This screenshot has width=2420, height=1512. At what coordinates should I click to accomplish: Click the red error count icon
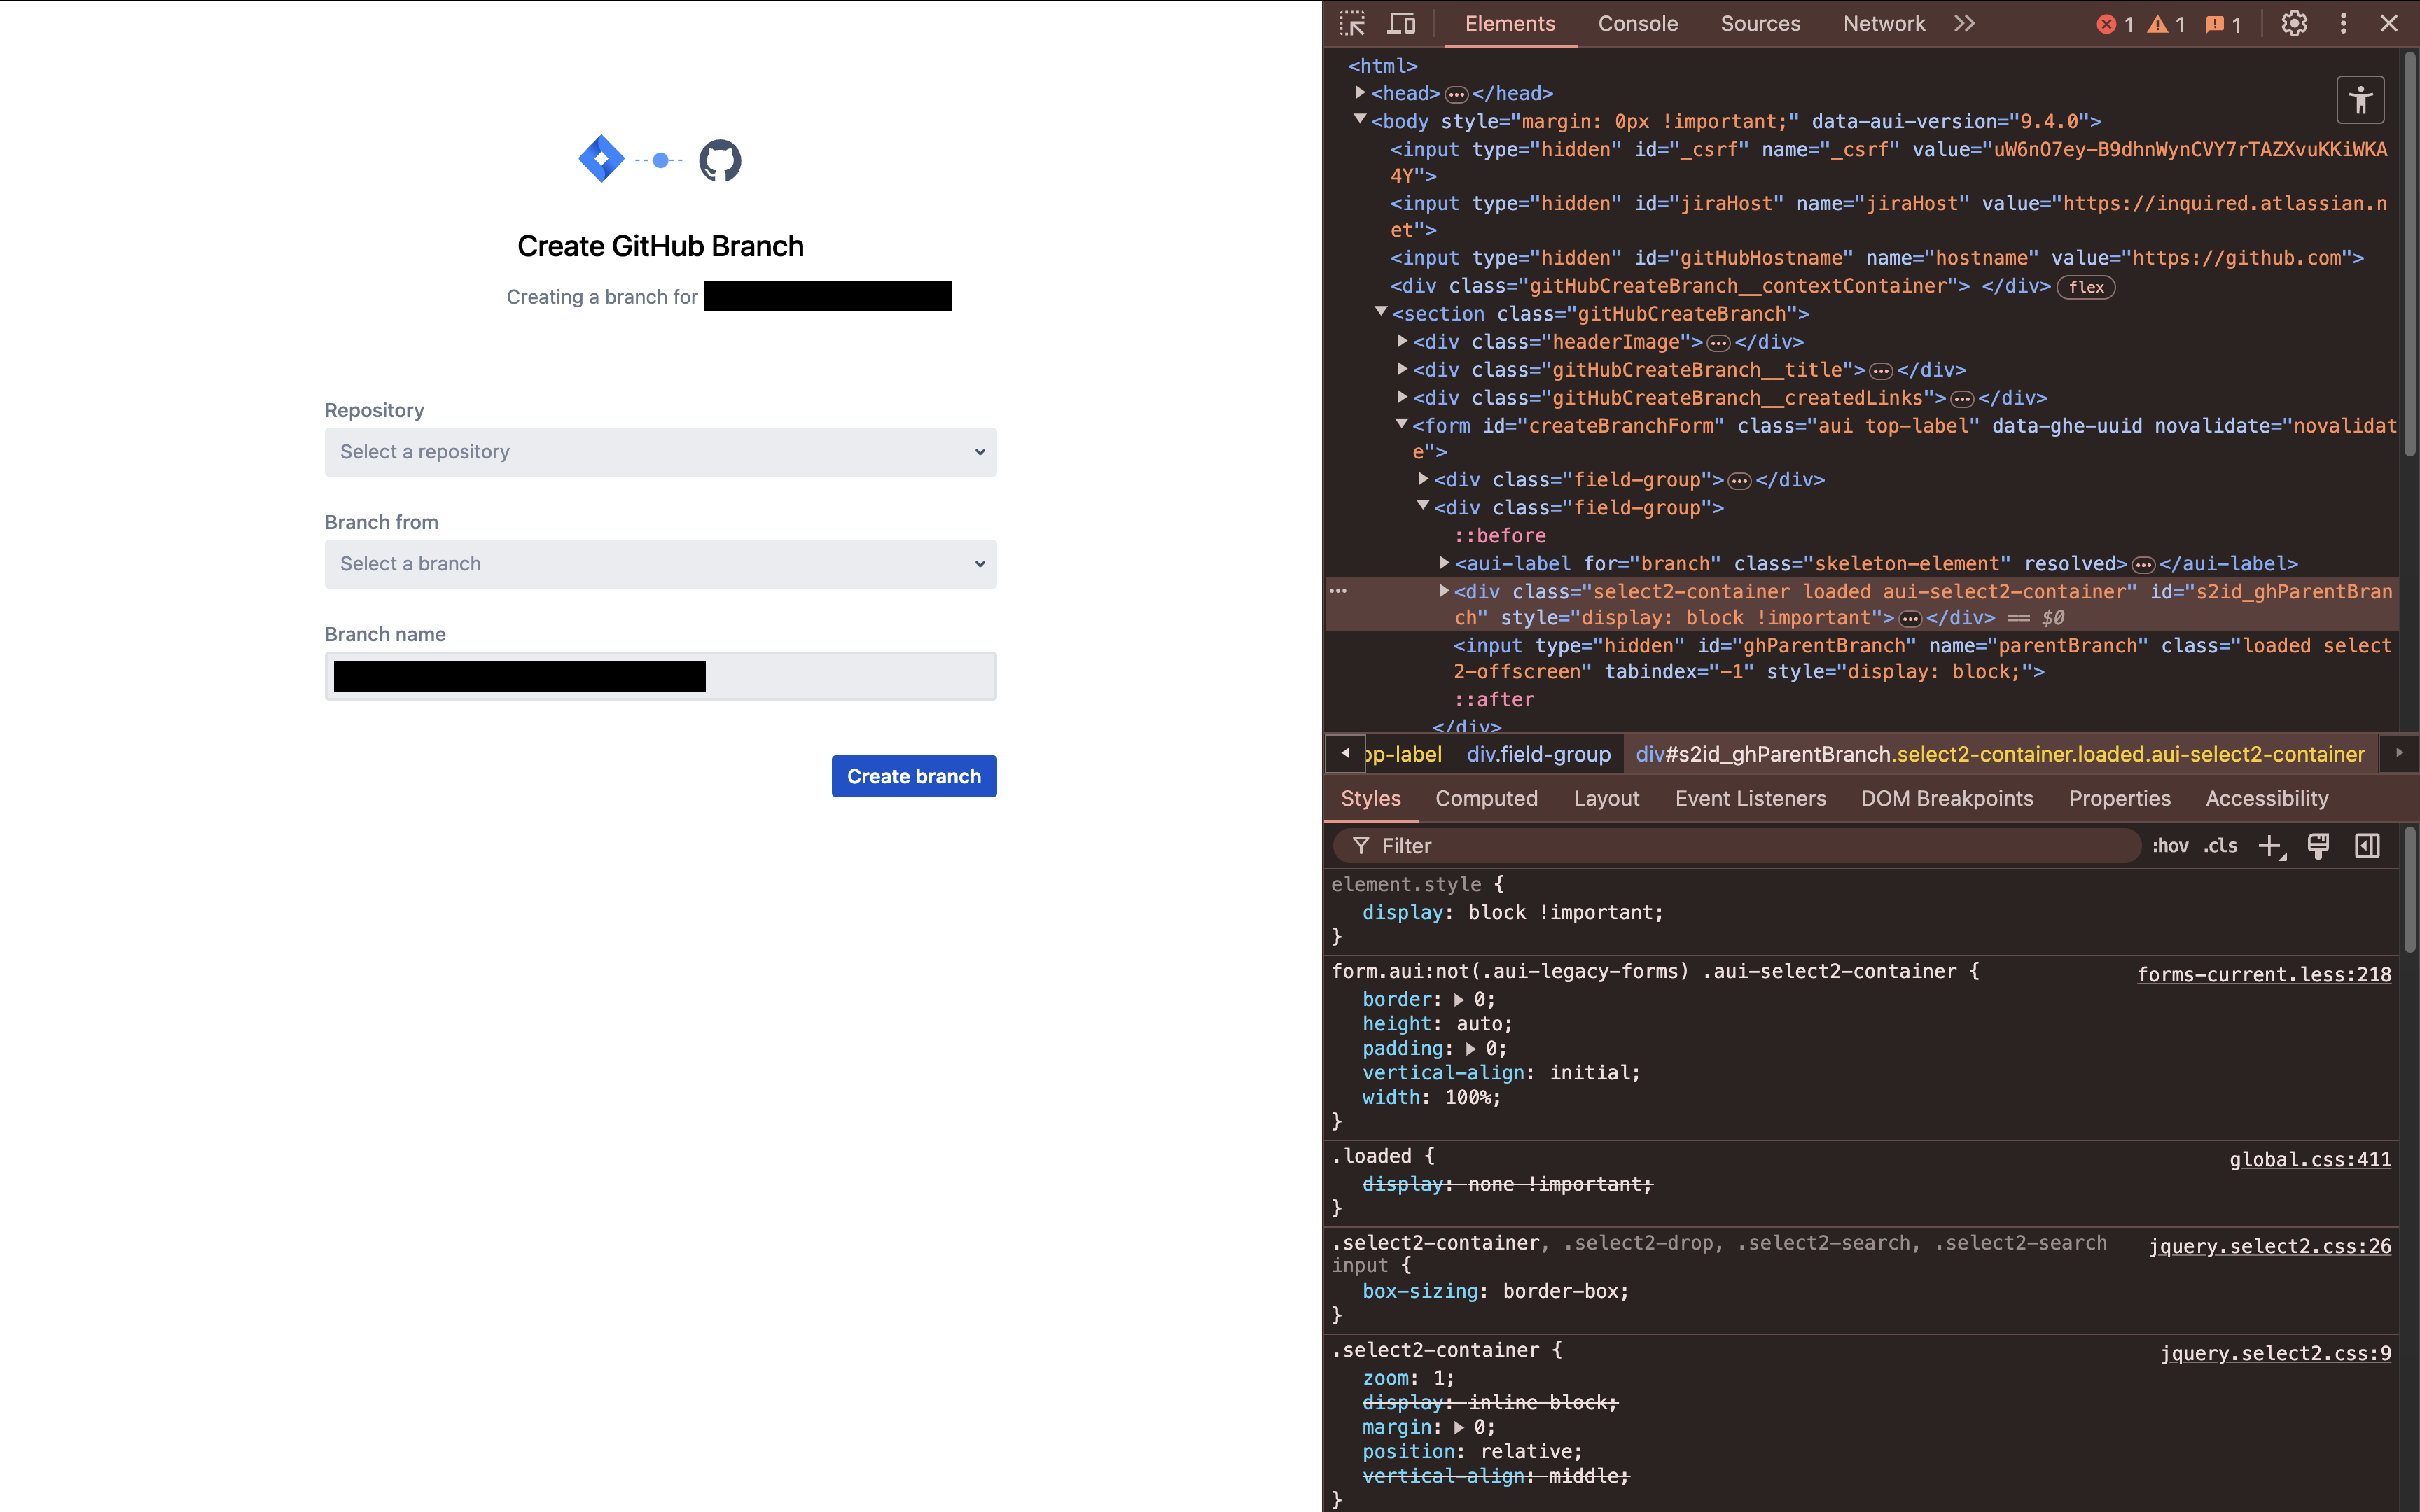[x=2106, y=24]
